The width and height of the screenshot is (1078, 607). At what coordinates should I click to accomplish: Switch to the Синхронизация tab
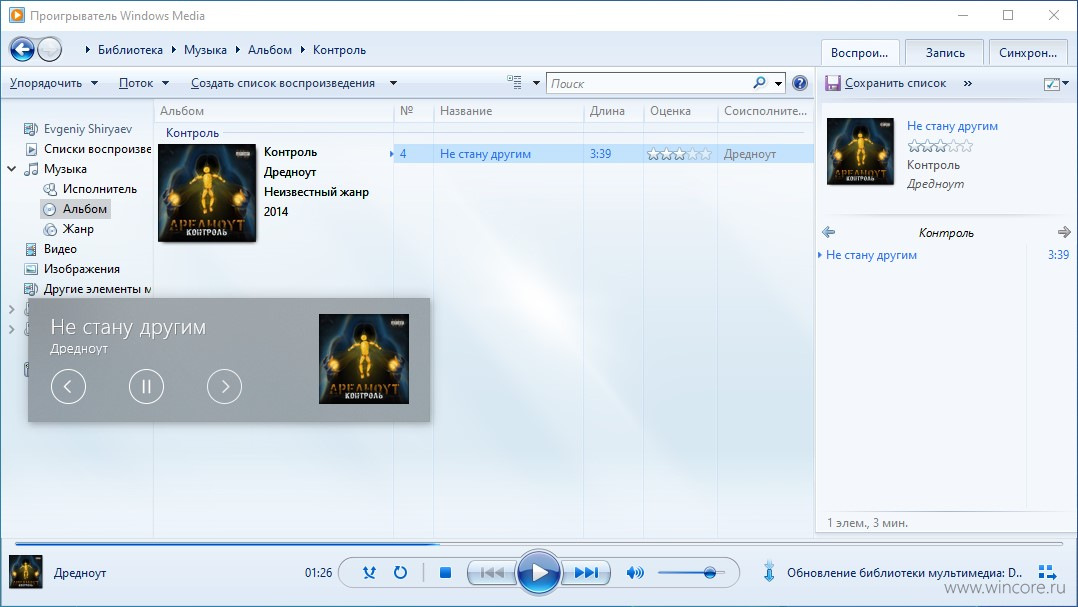coord(1028,52)
